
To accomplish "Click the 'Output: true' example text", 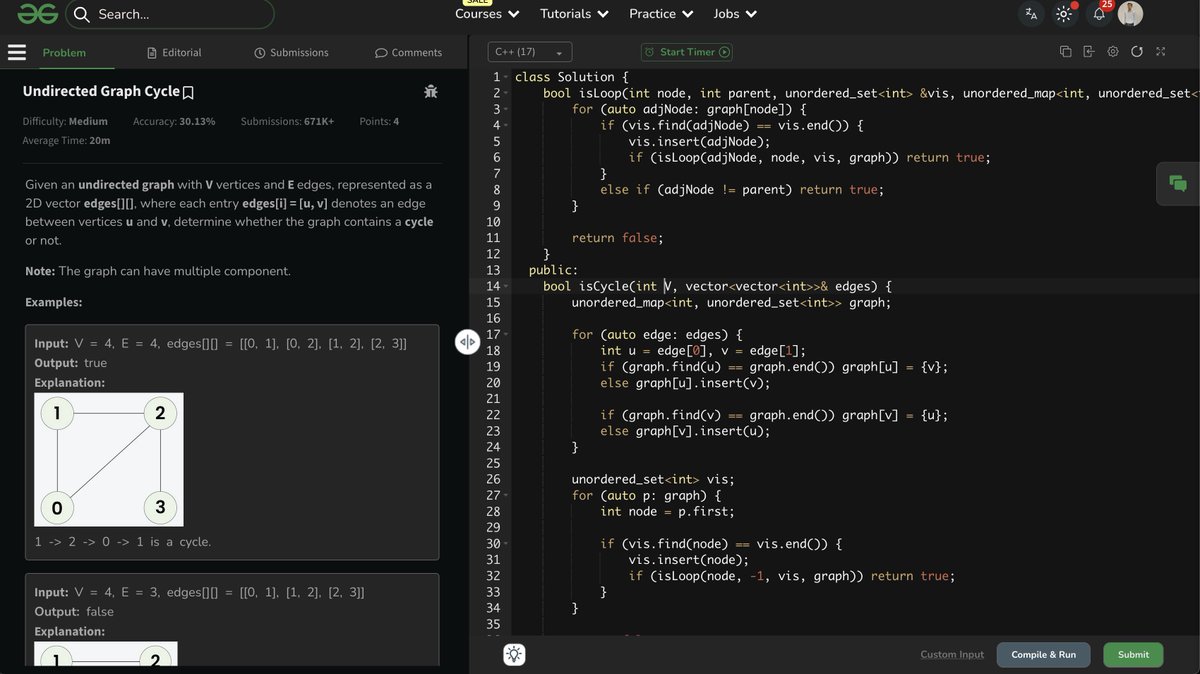I will point(70,363).
